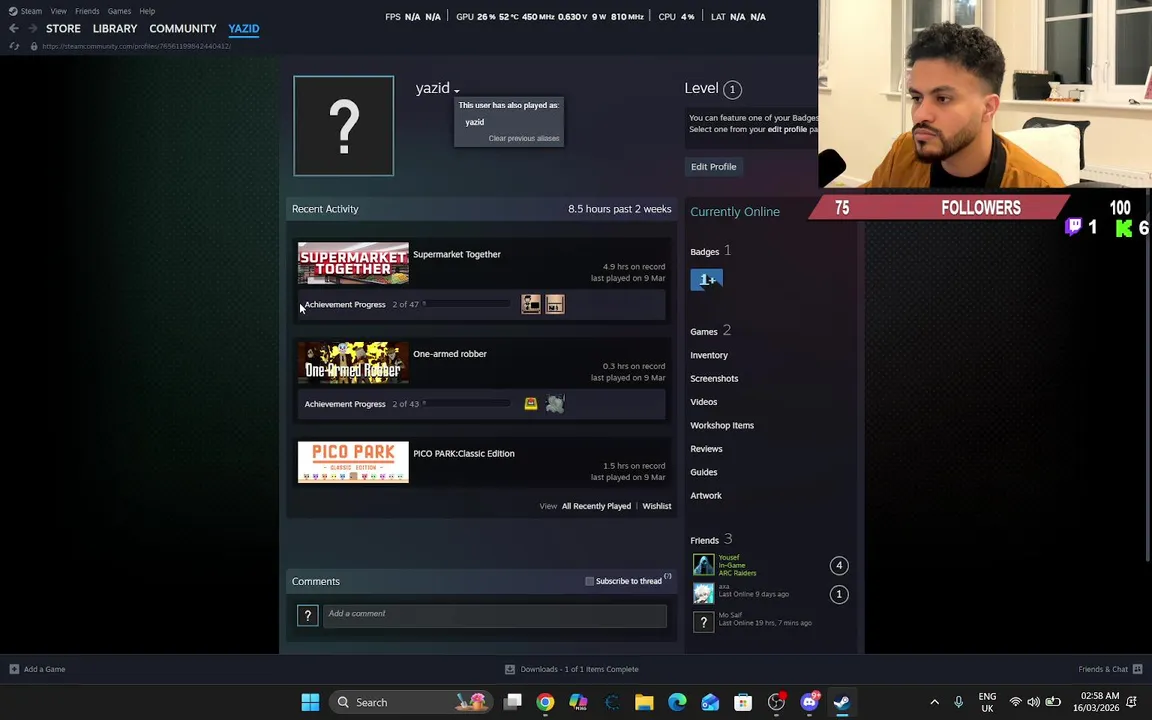Open File Explorer from the taskbar

[x=644, y=702]
